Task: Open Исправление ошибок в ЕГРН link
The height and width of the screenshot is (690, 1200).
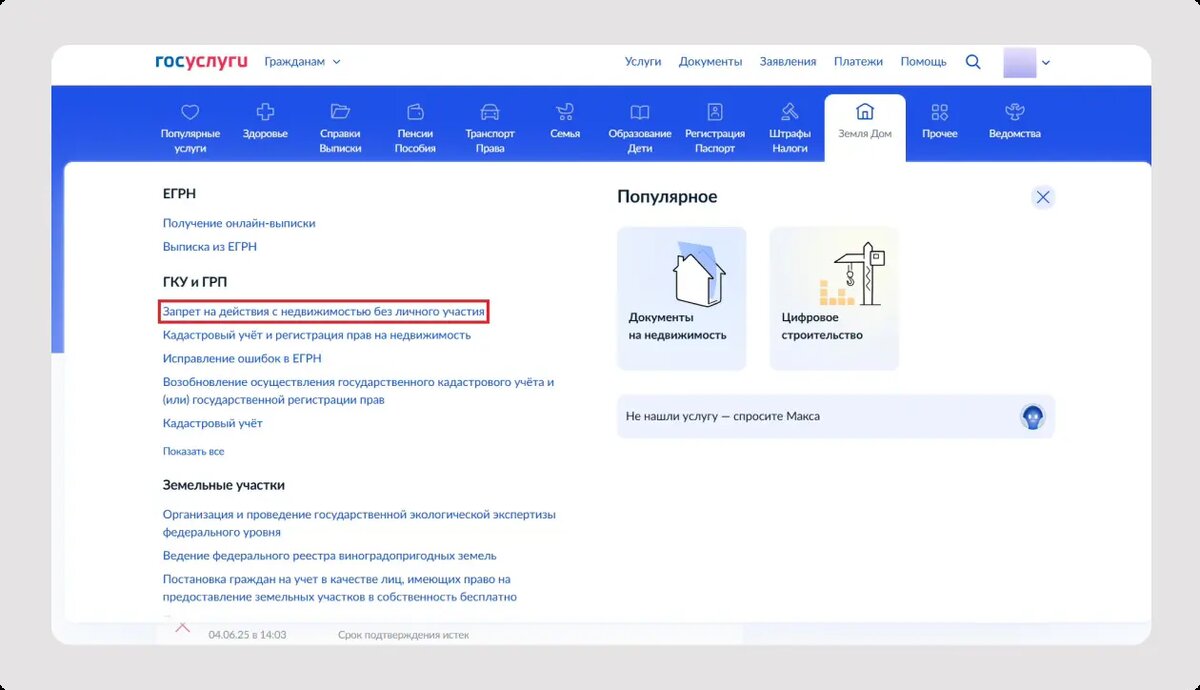Action: click(x=242, y=358)
